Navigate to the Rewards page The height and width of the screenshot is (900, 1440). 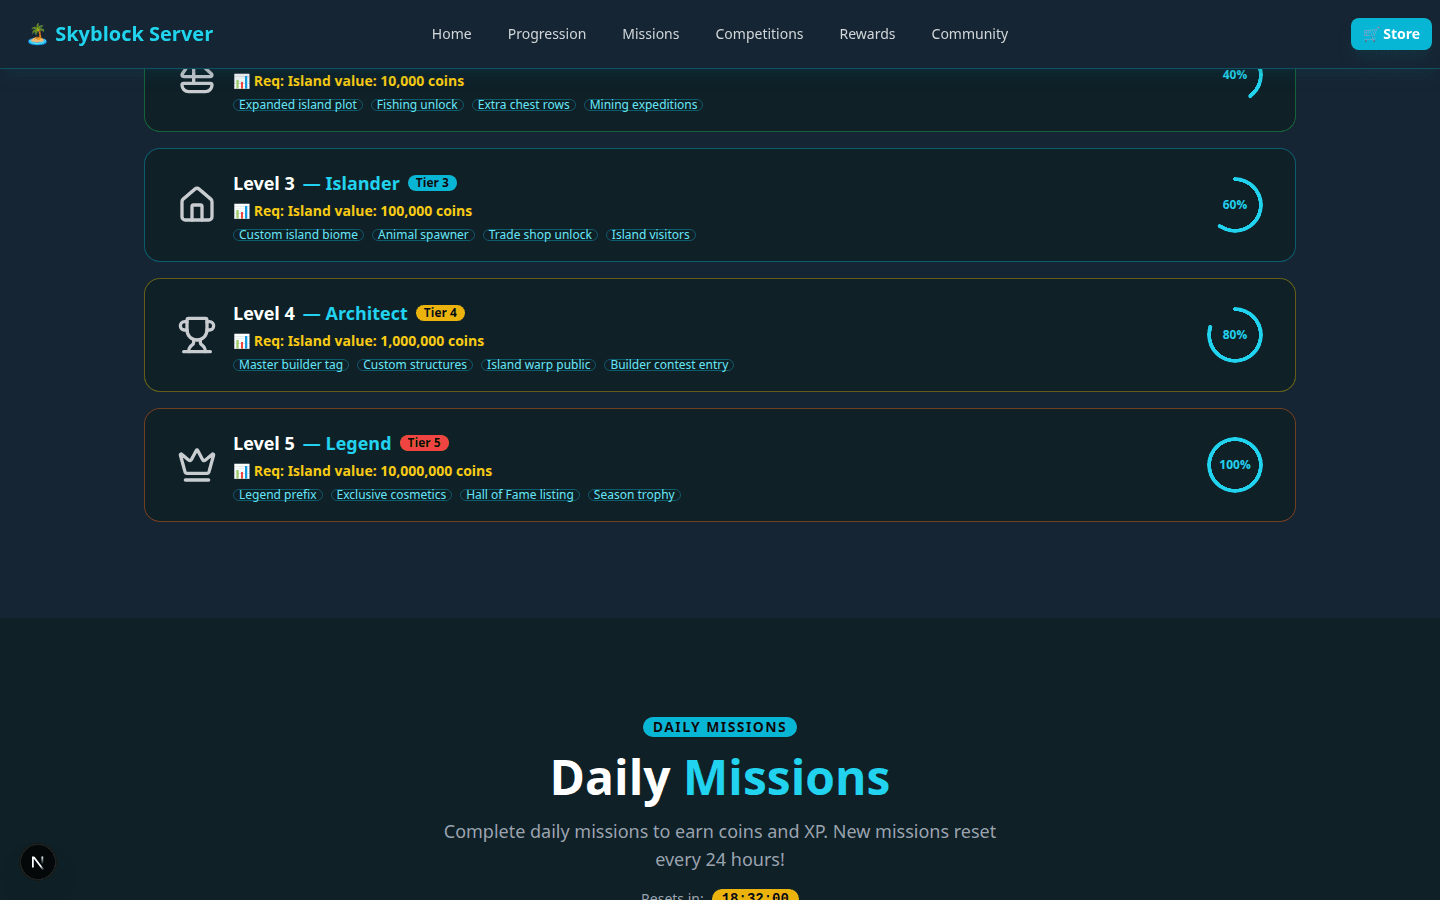point(867,34)
